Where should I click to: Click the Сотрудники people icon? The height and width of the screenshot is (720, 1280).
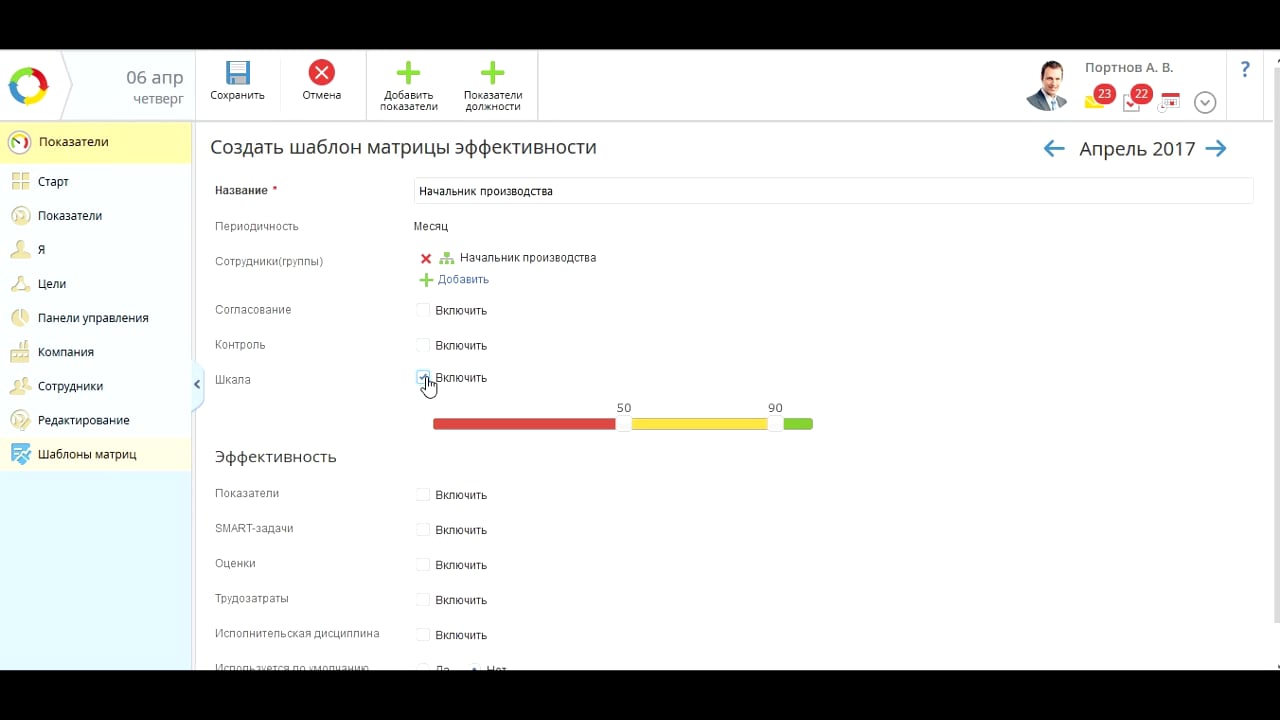pos(20,386)
